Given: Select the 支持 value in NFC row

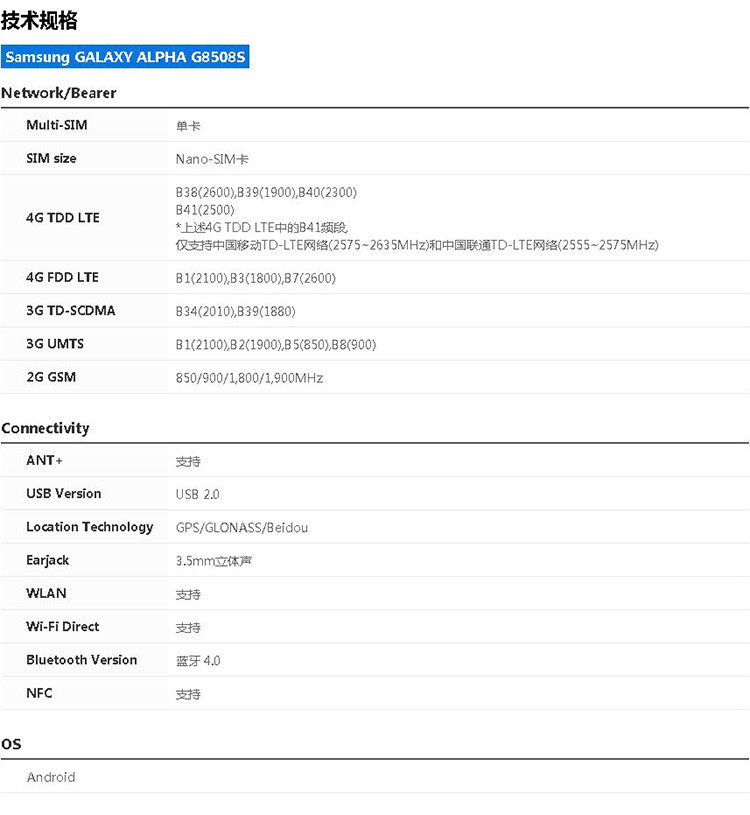Looking at the screenshot, I should pyautogui.click(x=188, y=694).
